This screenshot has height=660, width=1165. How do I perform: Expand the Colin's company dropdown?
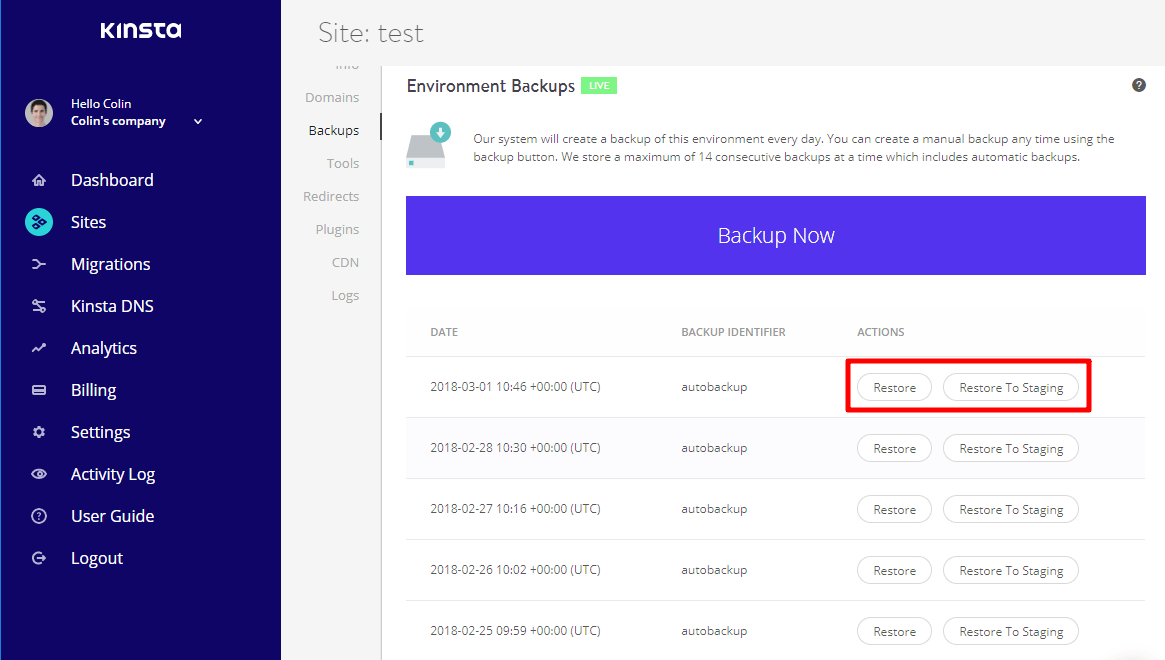198,122
